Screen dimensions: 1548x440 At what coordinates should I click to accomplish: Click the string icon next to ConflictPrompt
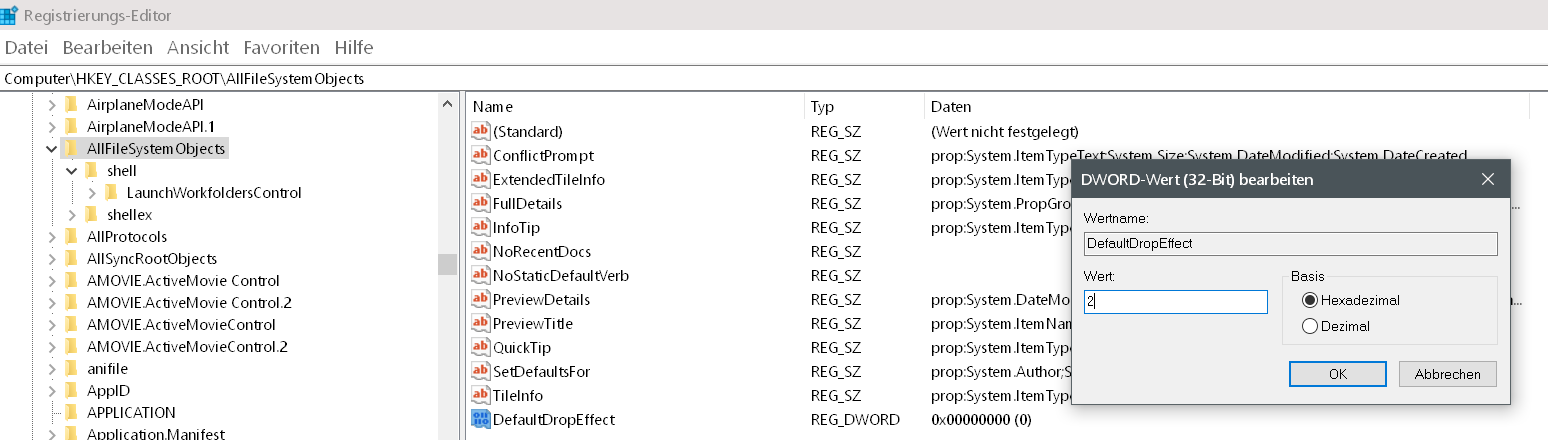pyautogui.click(x=481, y=155)
